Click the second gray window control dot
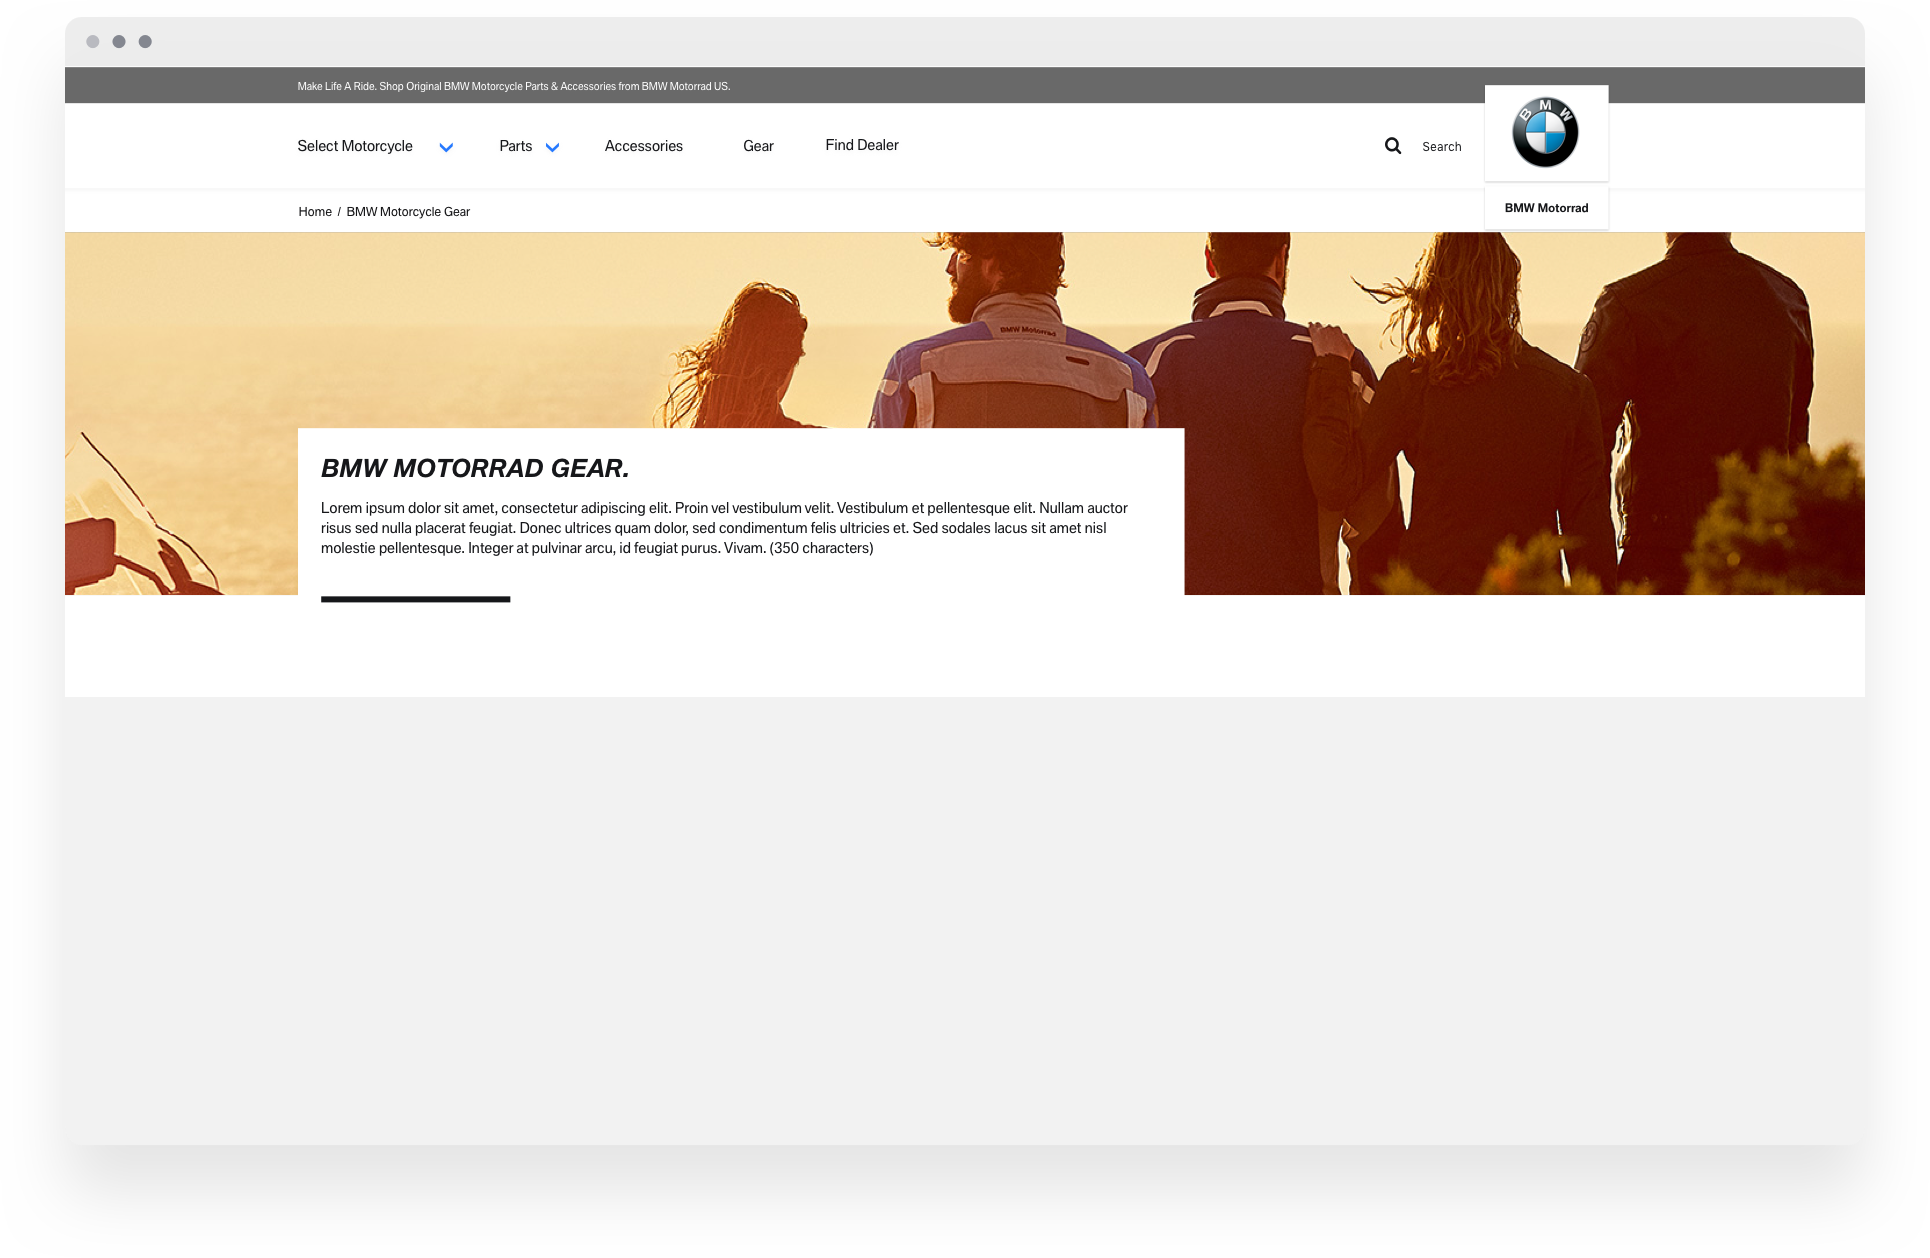 119,42
